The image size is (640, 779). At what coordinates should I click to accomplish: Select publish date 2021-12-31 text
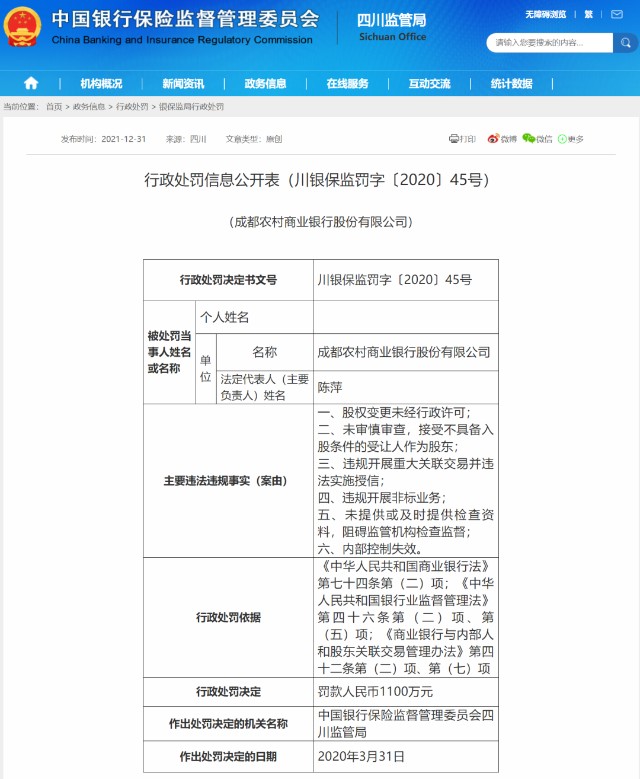[x=123, y=139]
